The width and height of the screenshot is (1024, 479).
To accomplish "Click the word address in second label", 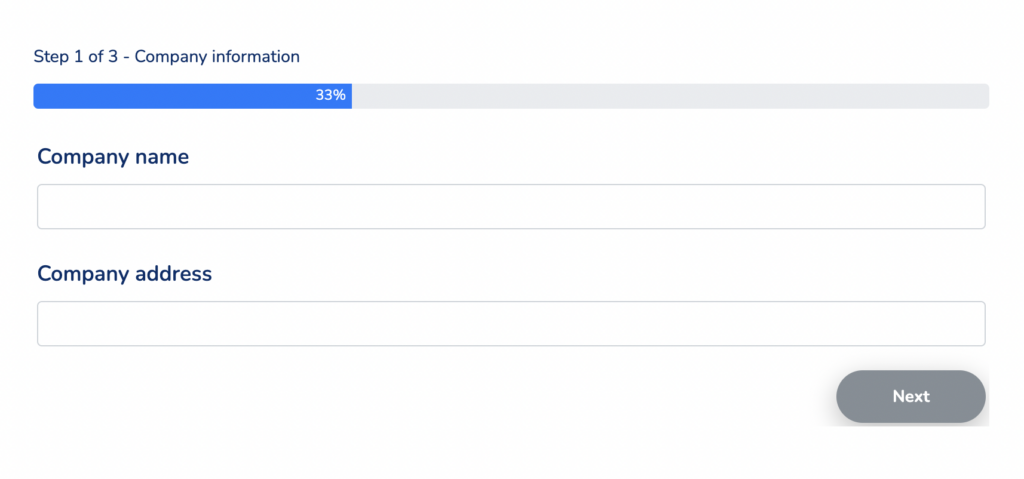I will point(173,273).
